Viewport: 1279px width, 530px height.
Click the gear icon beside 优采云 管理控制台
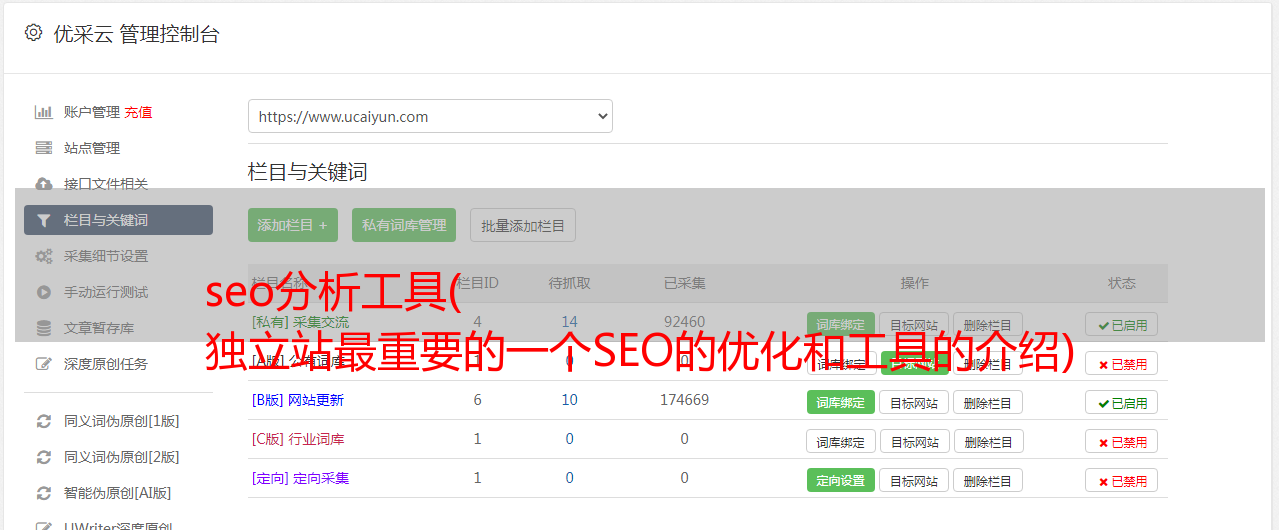coord(33,33)
